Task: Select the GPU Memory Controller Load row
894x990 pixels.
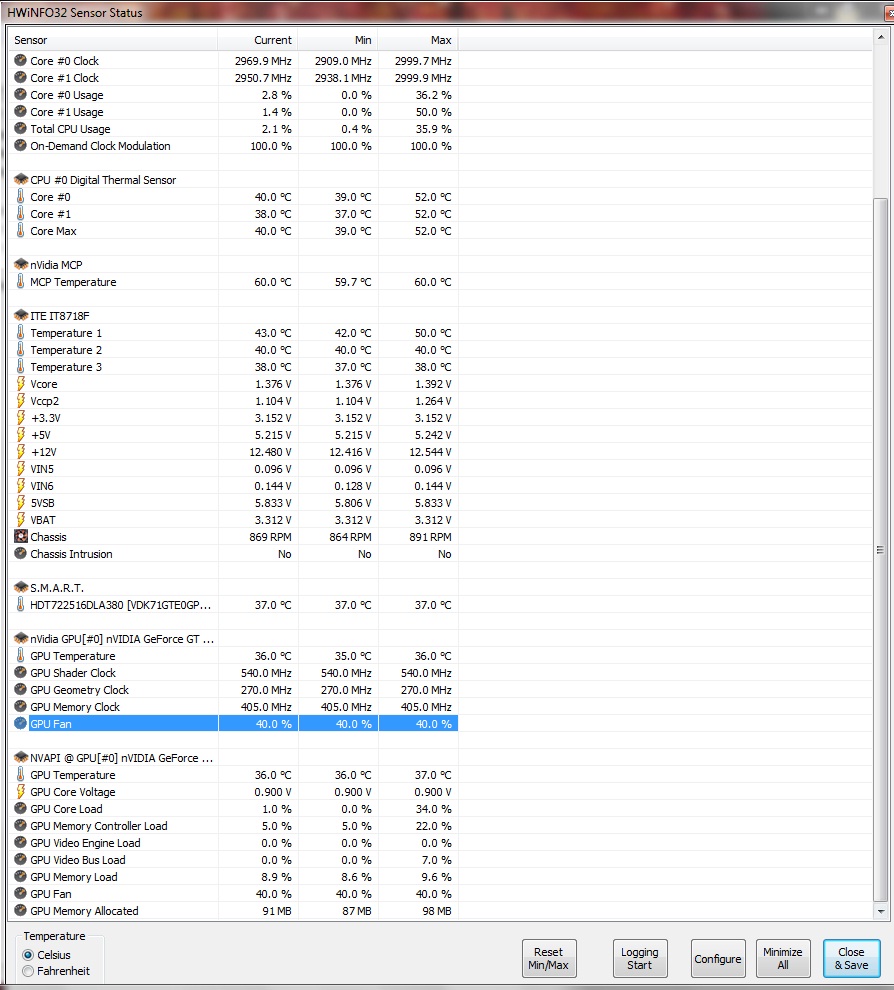Action: coord(234,826)
